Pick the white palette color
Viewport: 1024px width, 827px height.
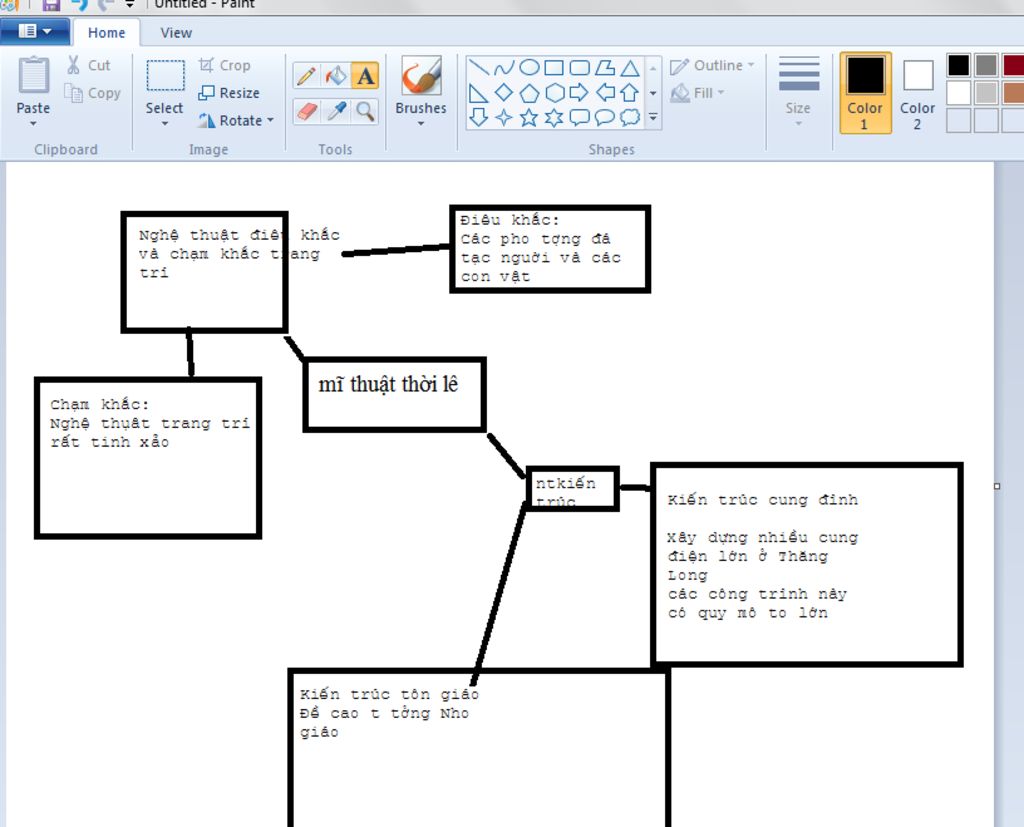click(x=958, y=93)
